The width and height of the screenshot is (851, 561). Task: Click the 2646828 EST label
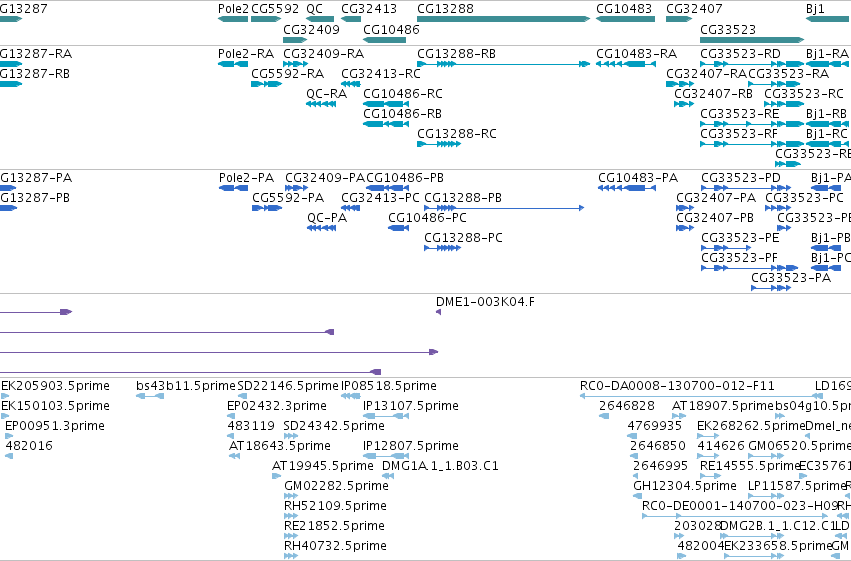click(627, 406)
